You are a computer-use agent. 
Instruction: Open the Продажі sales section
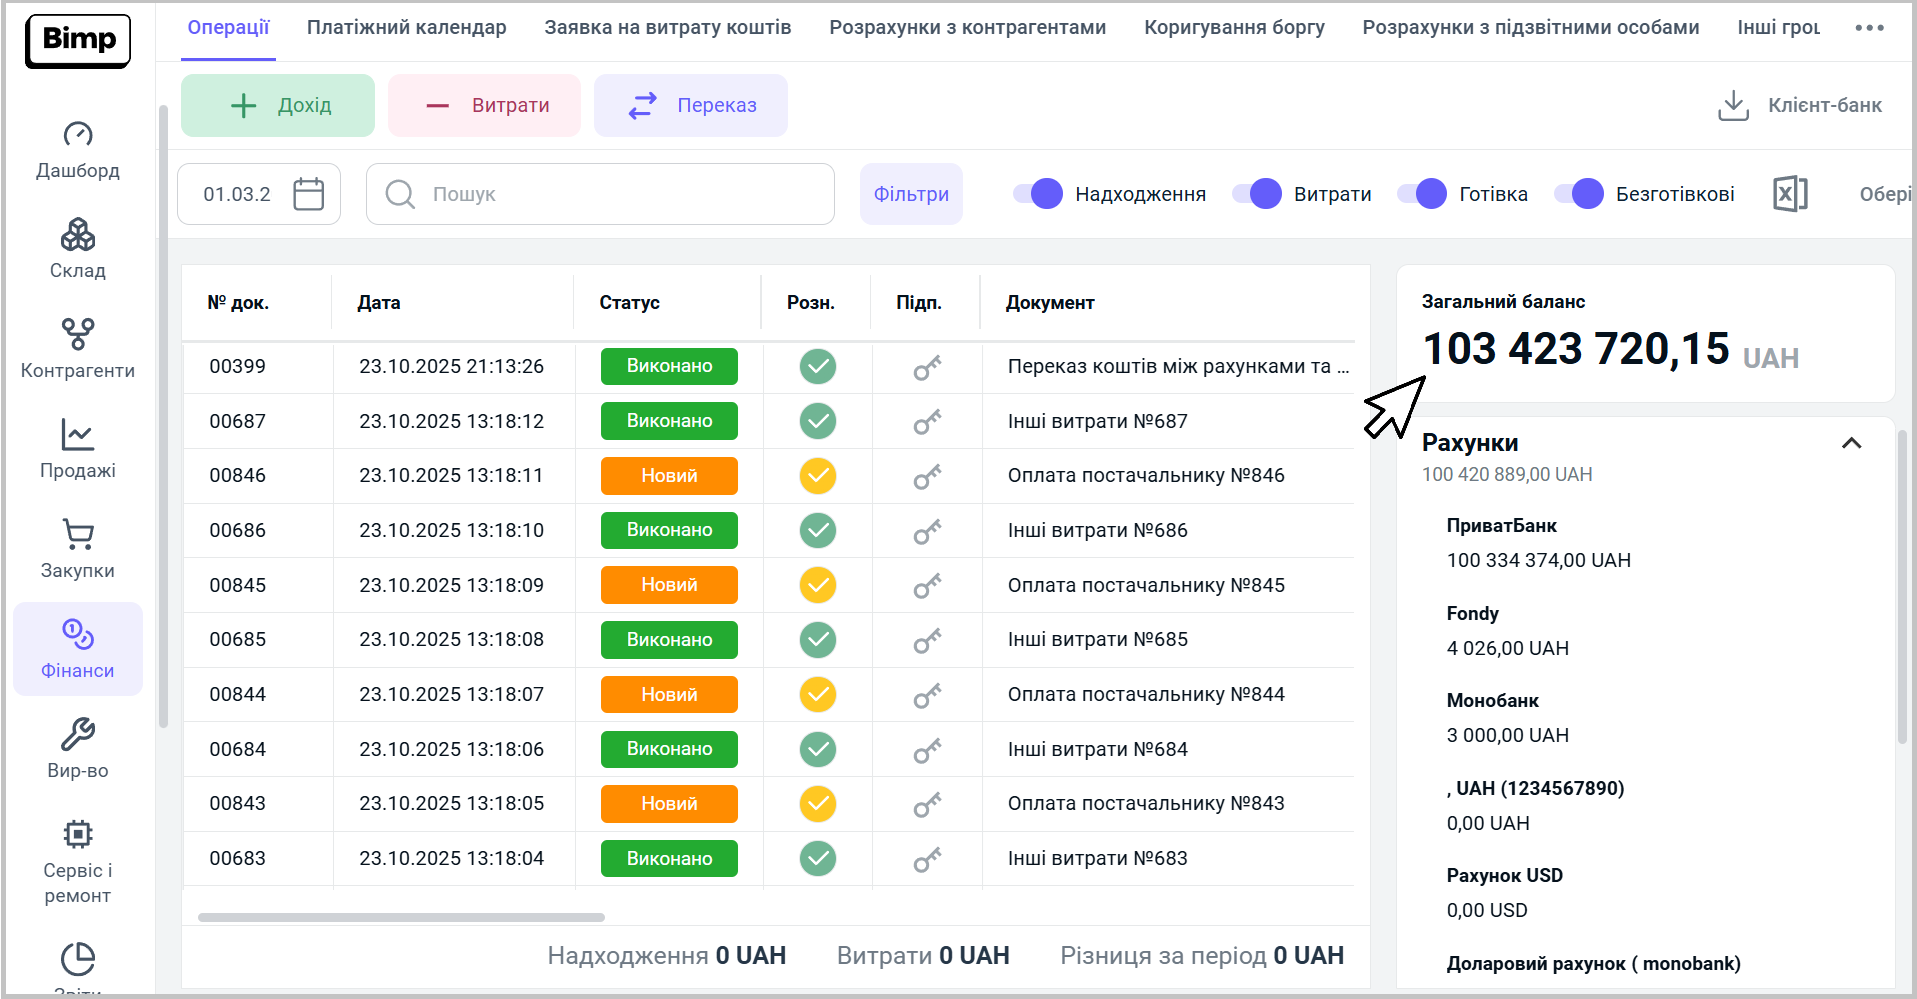click(x=77, y=448)
